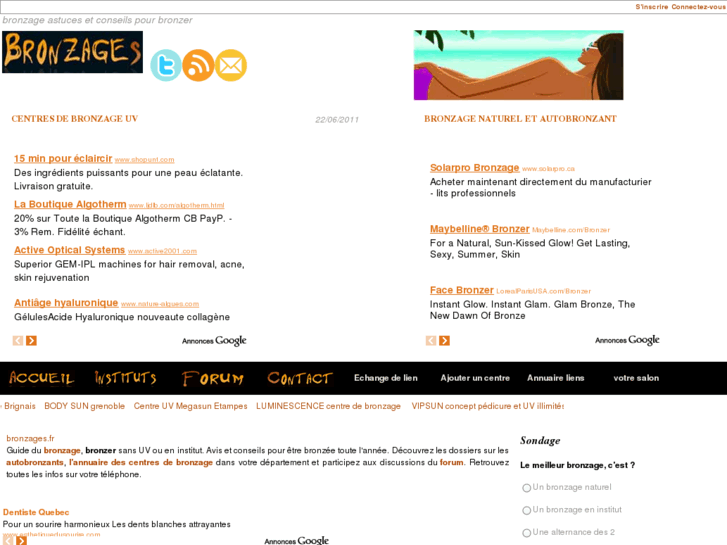Image resolution: width=727 pixels, height=545 pixels.
Task: Open the Twitter icon link
Action: pyautogui.click(x=166, y=65)
